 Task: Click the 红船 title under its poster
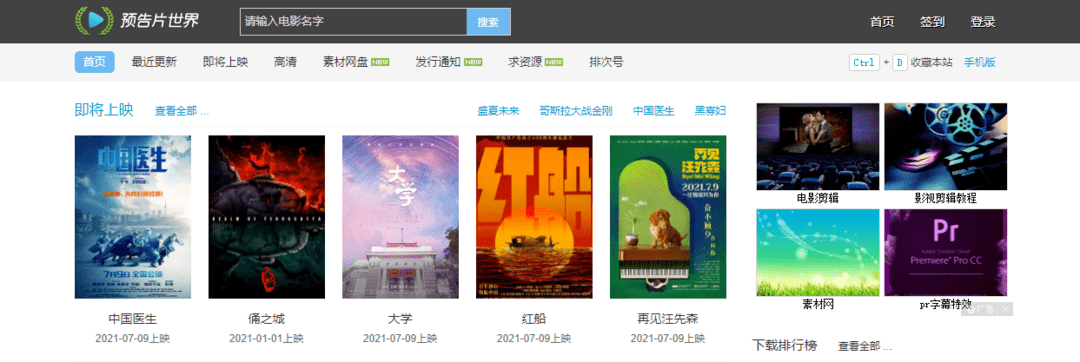[x=534, y=319]
